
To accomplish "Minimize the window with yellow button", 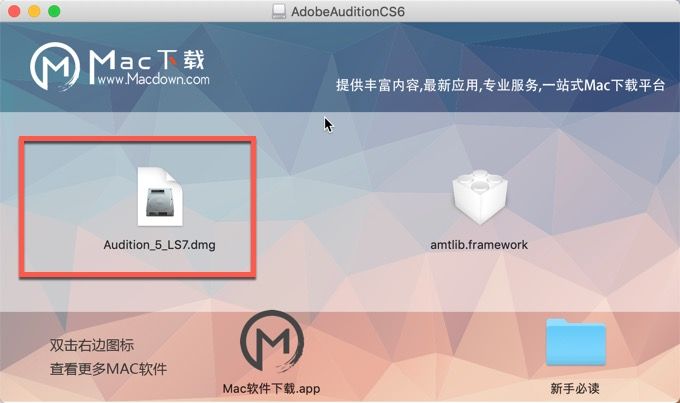I will [34, 11].
